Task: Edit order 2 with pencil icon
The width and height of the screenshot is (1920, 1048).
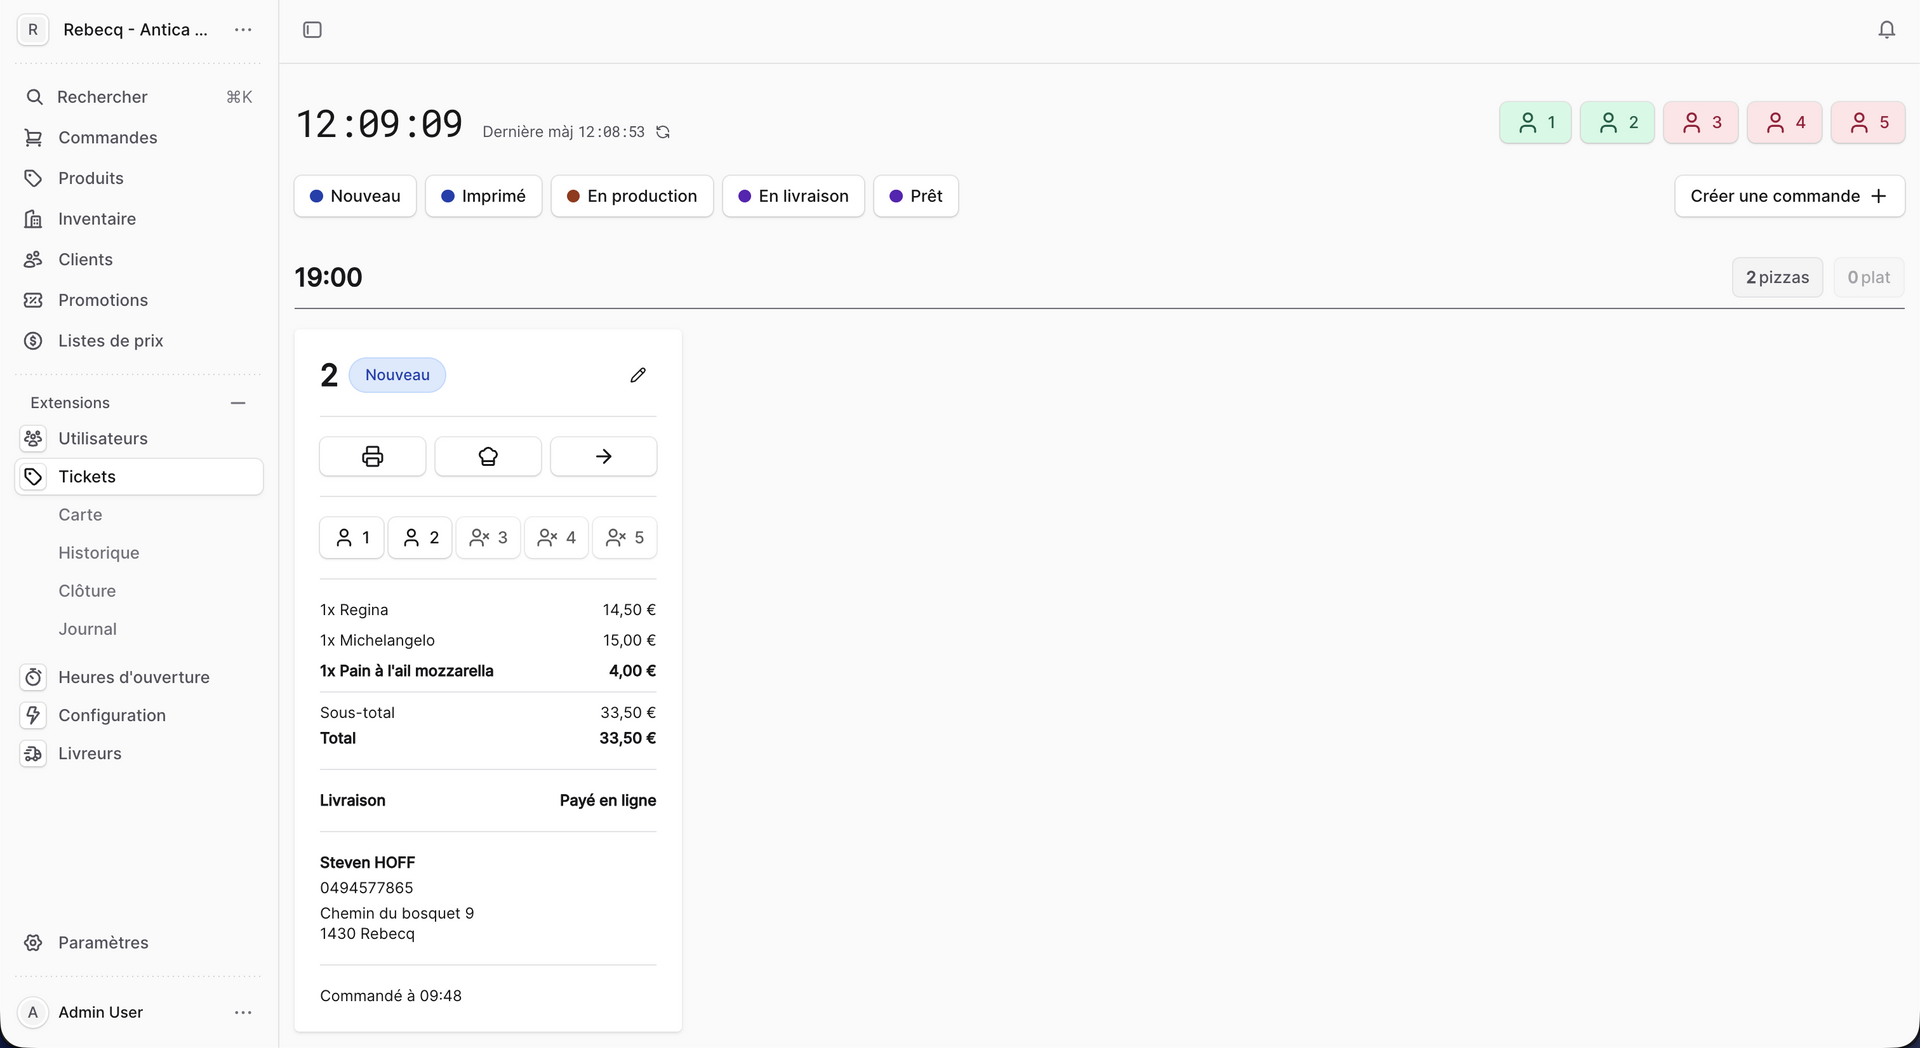Action: (638, 375)
